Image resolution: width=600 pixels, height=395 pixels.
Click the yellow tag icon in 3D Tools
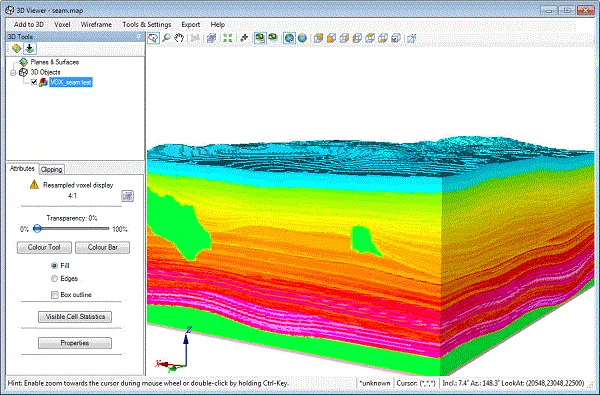tap(16, 49)
